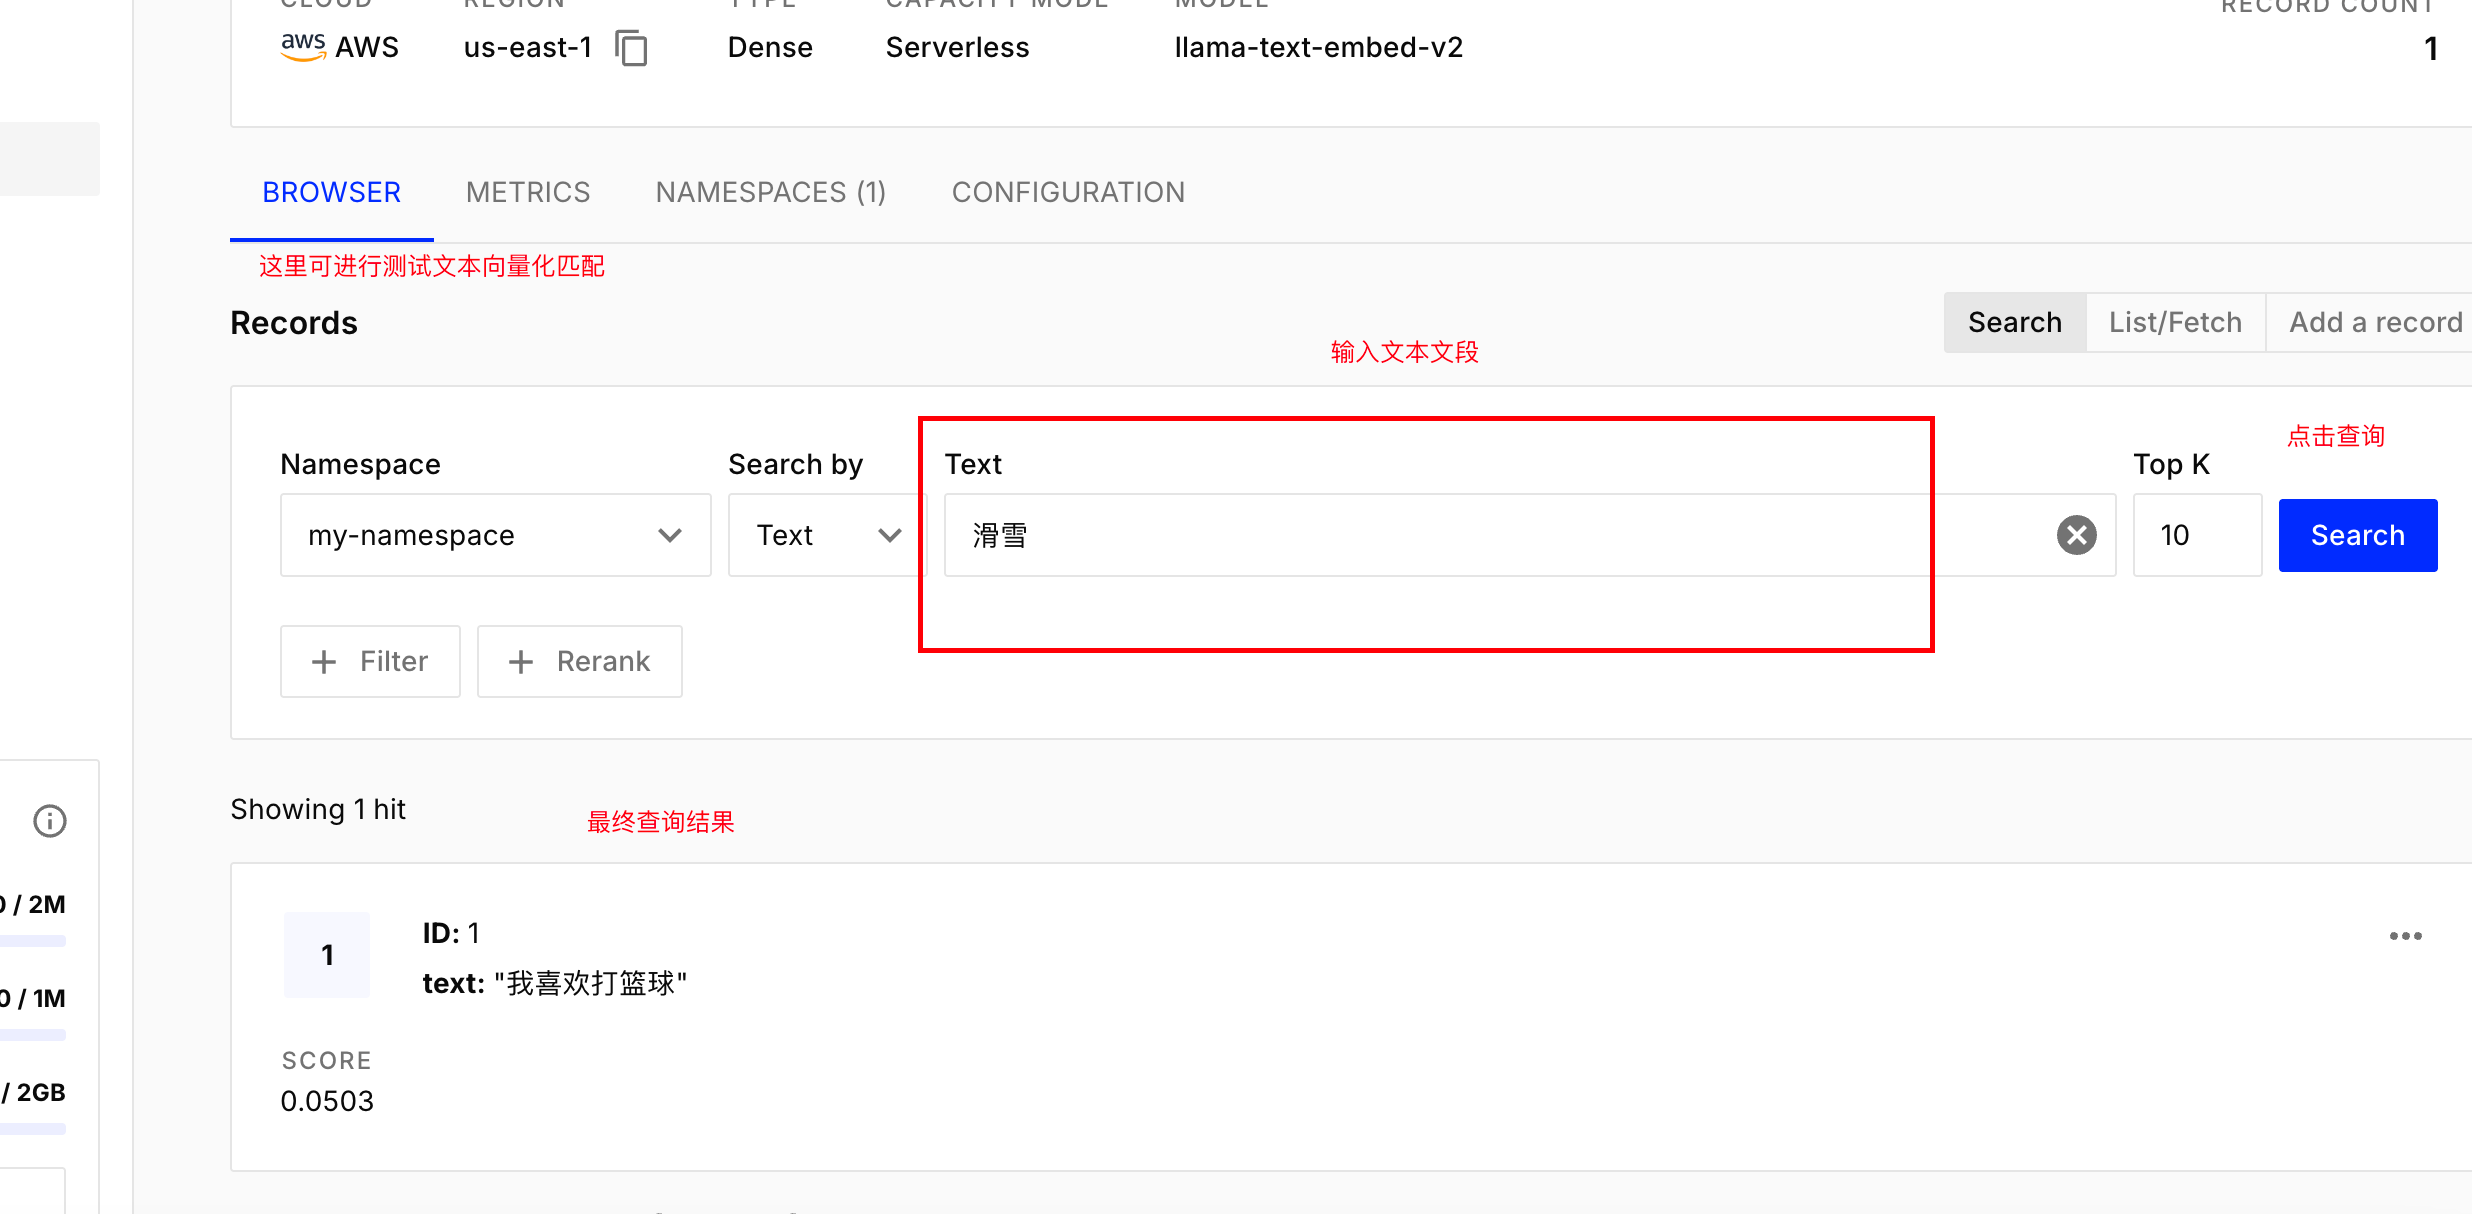2472x1214 pixels.
Task: Click the blue Search button
Action: coord(2358,535)
